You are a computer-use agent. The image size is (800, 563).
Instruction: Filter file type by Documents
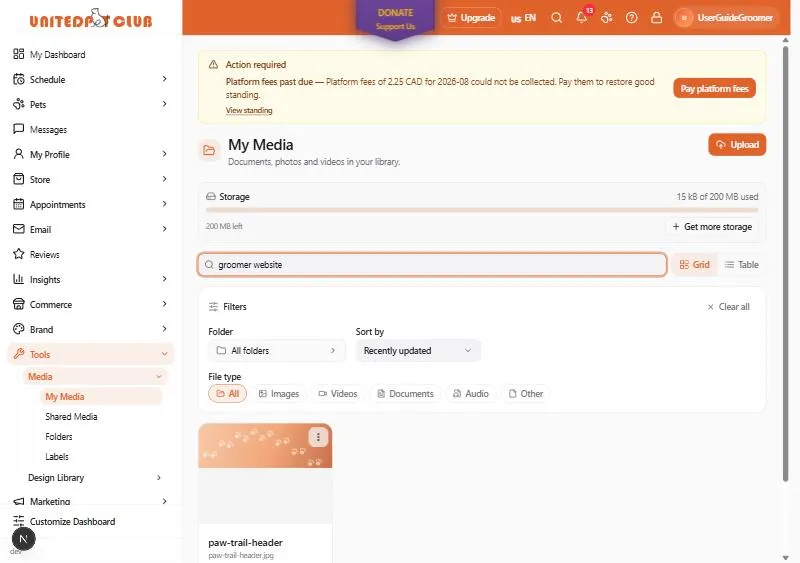click(x=405, y=394)
